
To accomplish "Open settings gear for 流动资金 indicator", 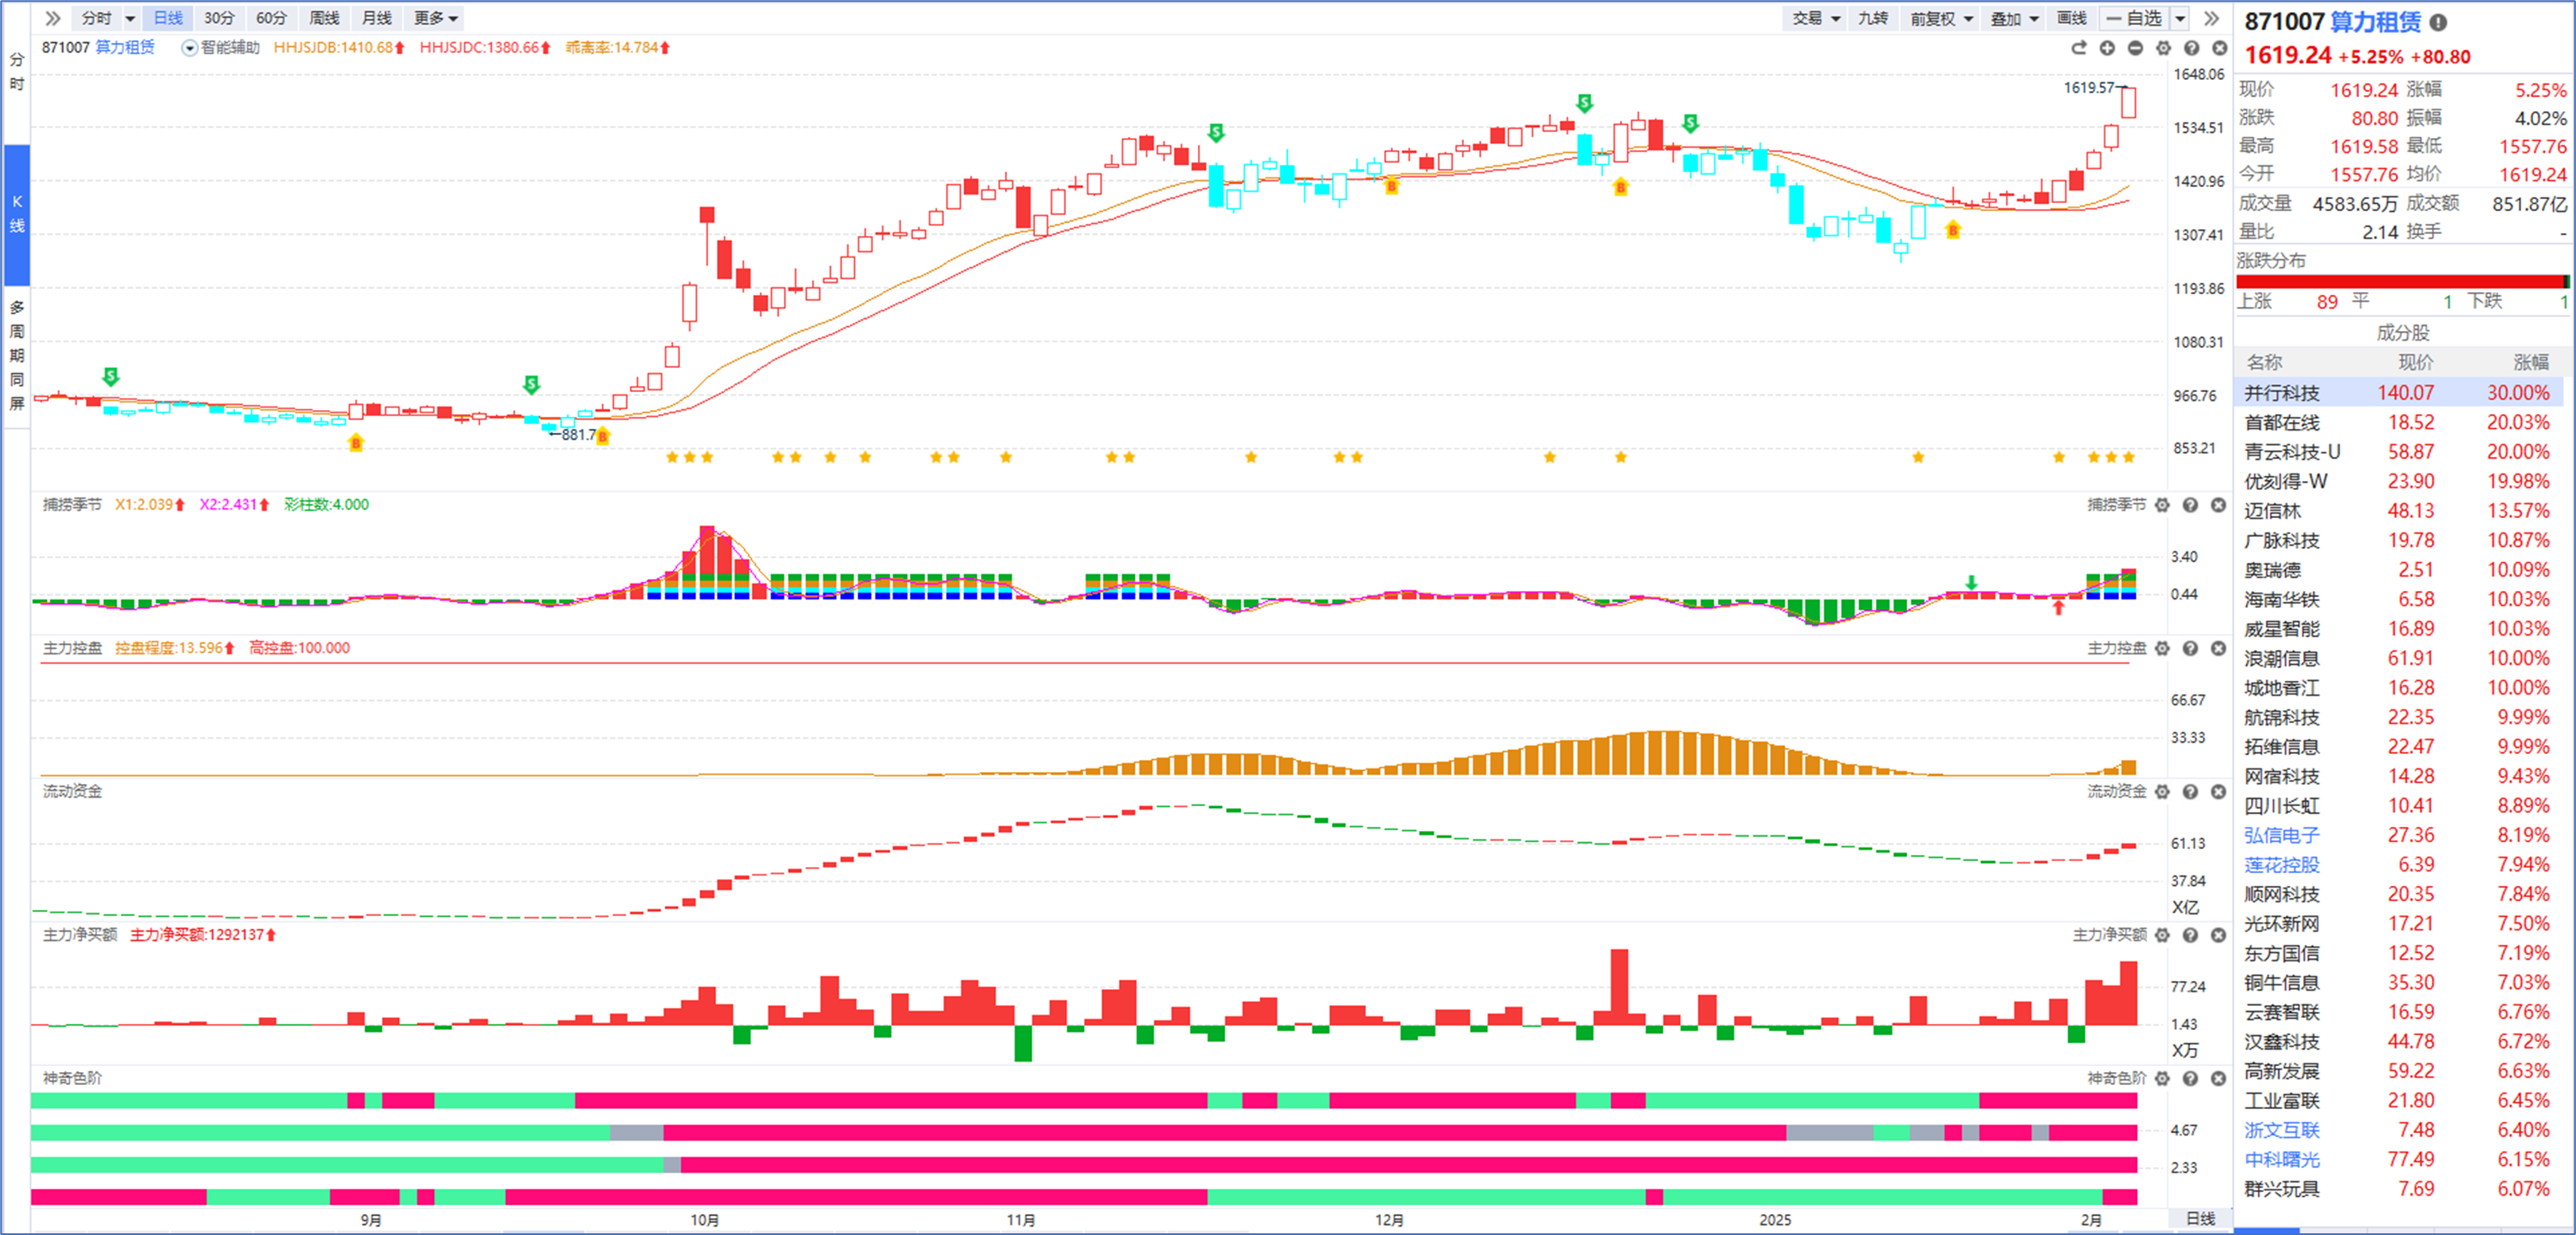I will 2162,792.
